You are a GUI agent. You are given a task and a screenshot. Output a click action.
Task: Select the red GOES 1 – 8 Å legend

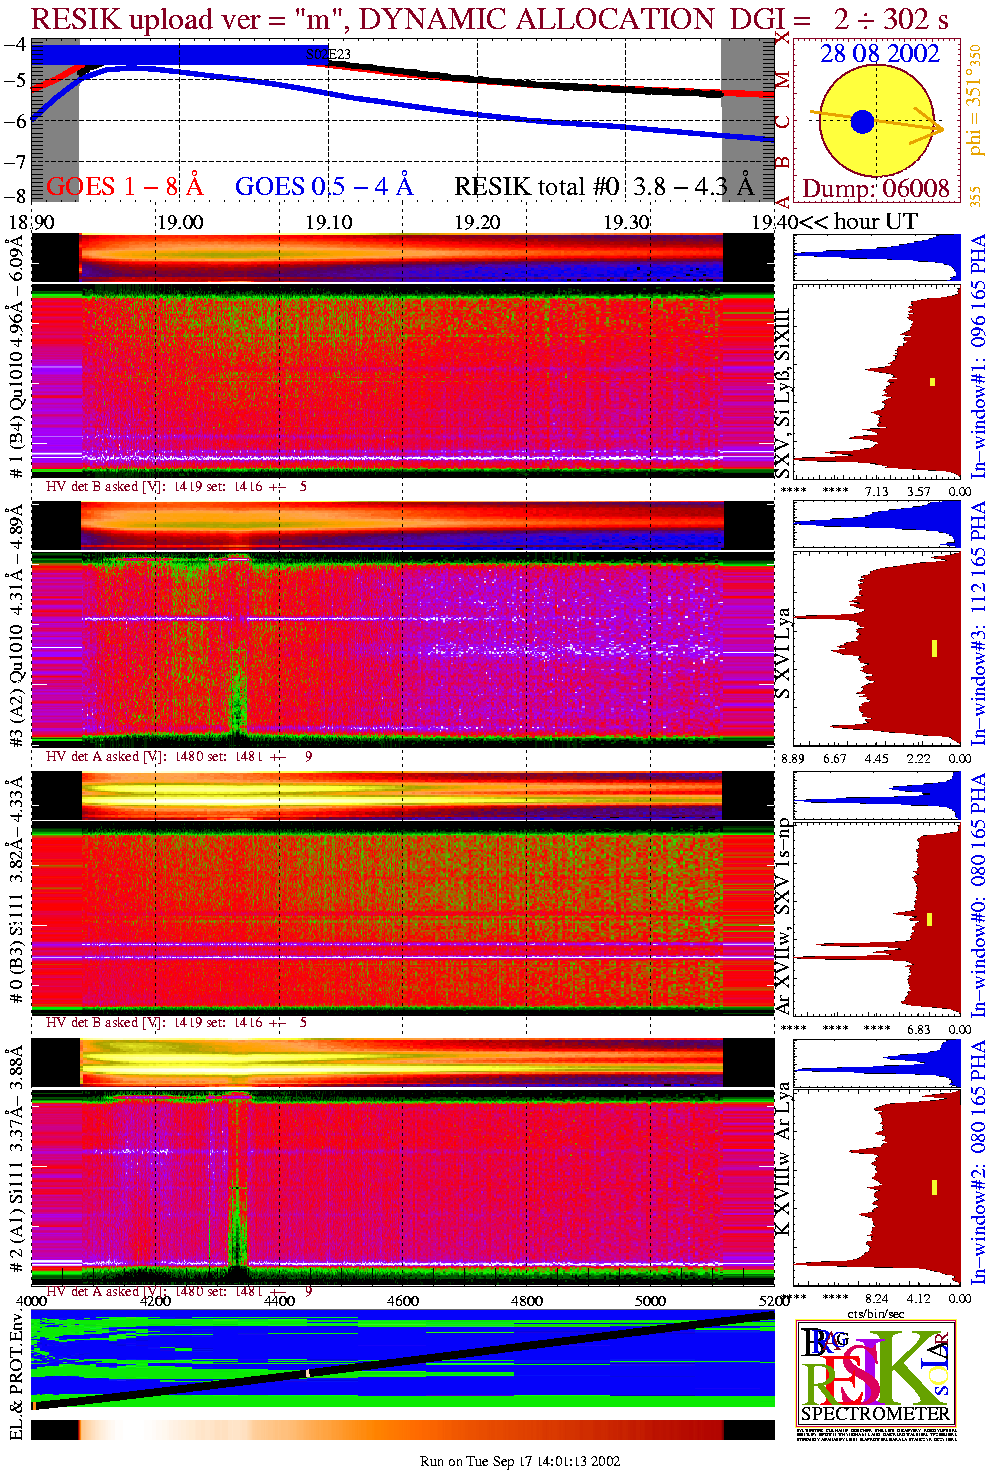tap(124, 187)
